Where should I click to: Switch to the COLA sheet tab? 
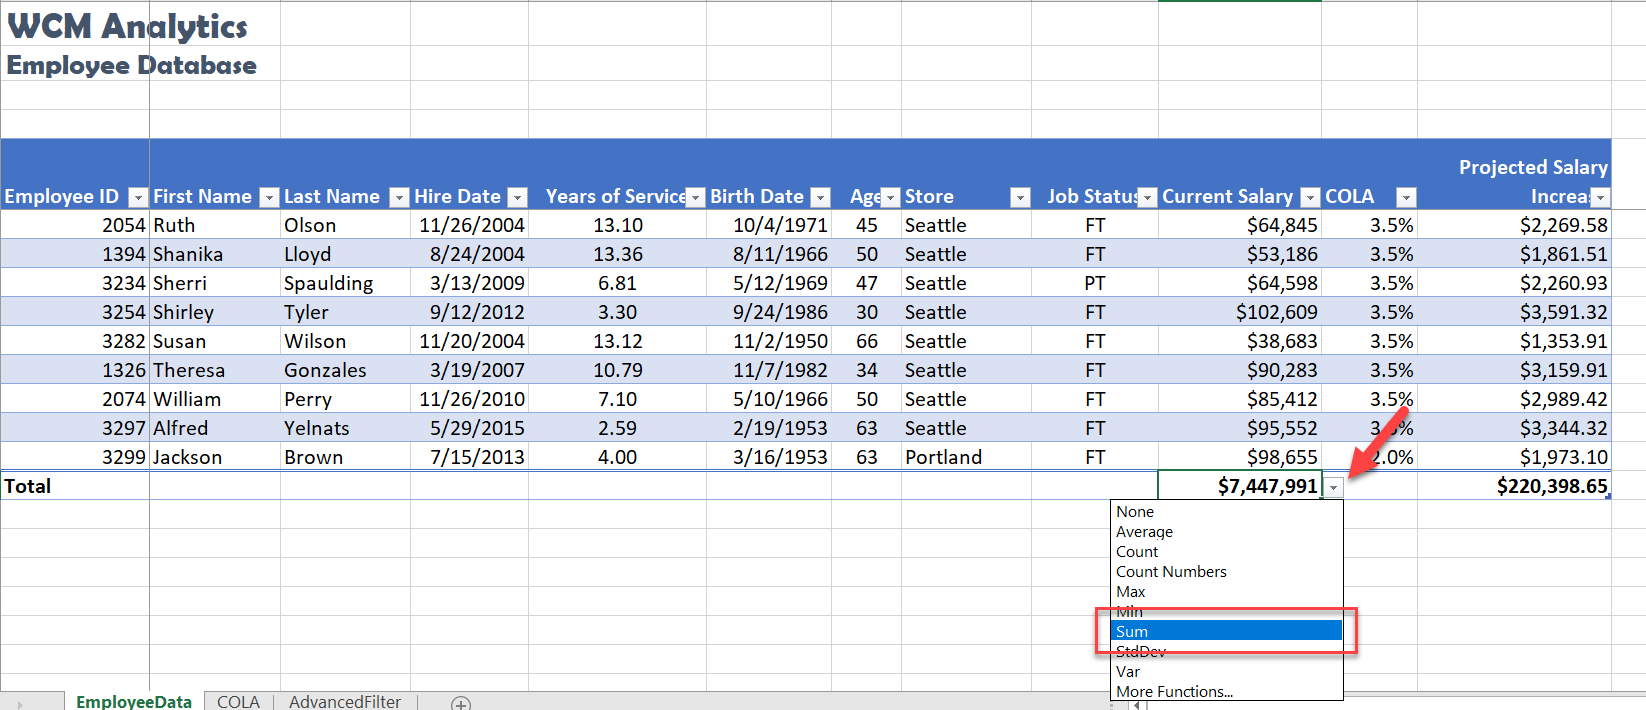(238, 701)
